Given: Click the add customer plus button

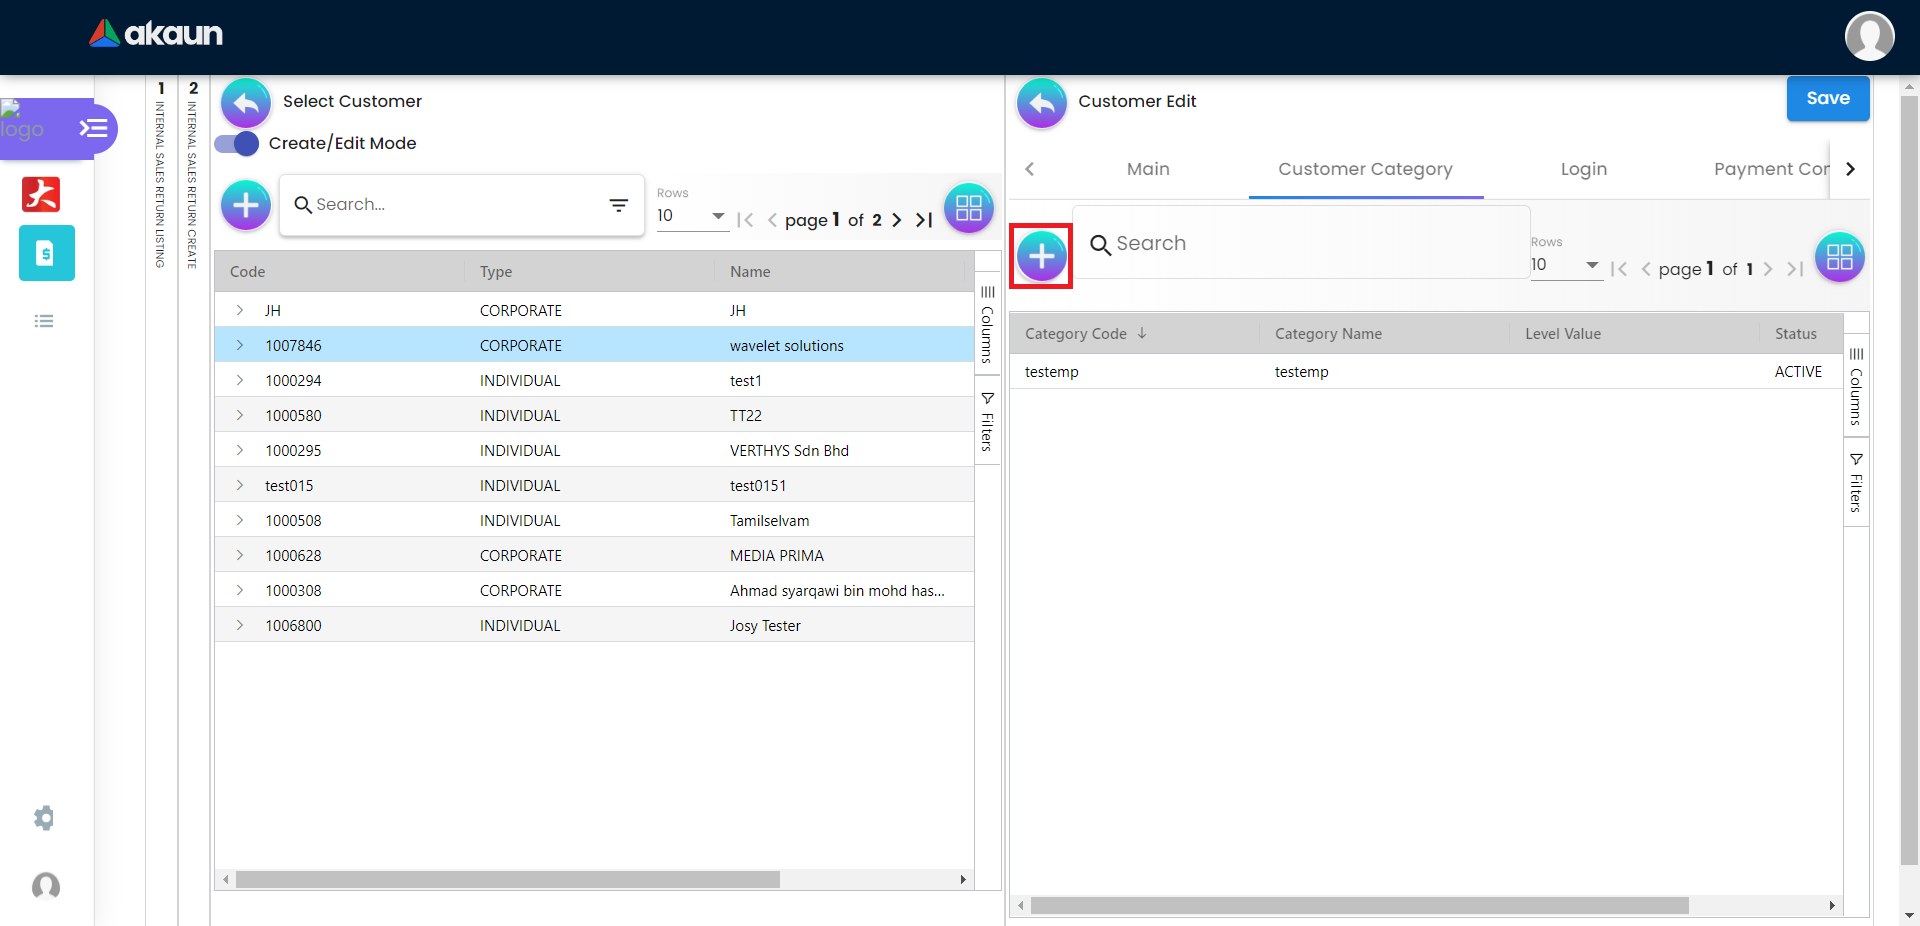Looking at the screenshot, I should (x=246, y=206).
